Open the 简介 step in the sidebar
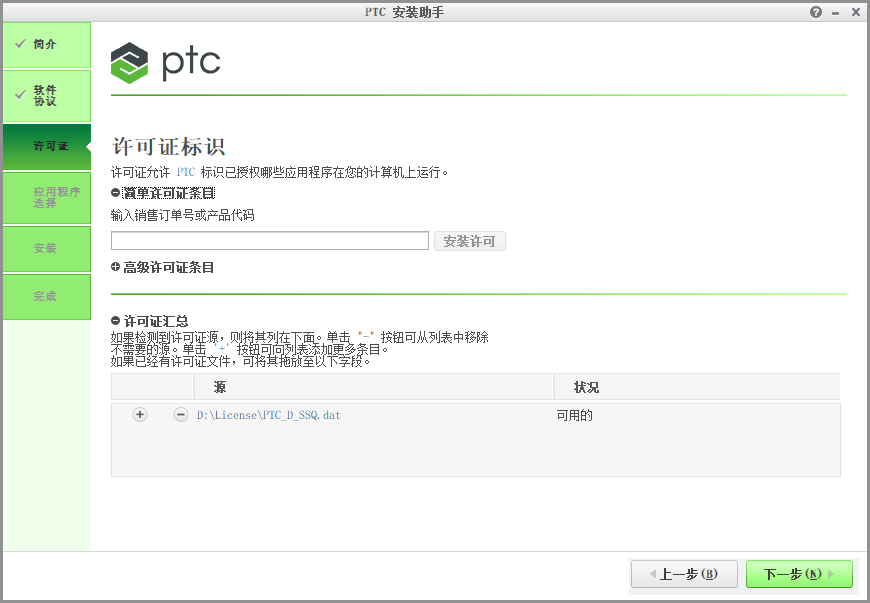Viewport: 870px width, 603px height. tap(47, 45)
